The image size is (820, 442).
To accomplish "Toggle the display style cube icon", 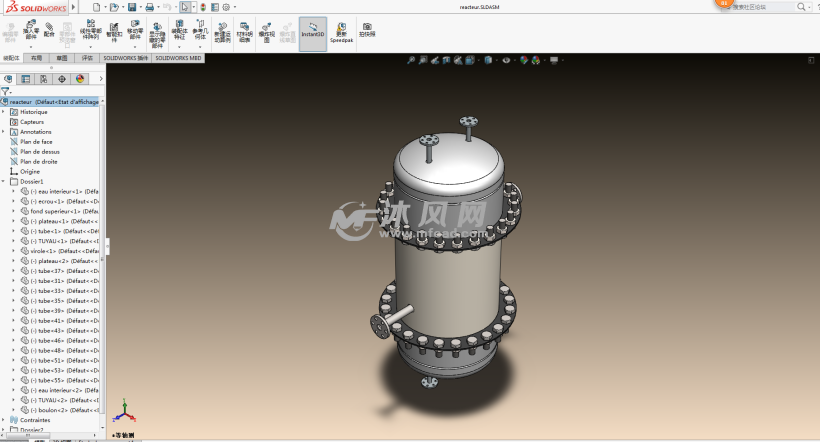I will click(488, 60).
